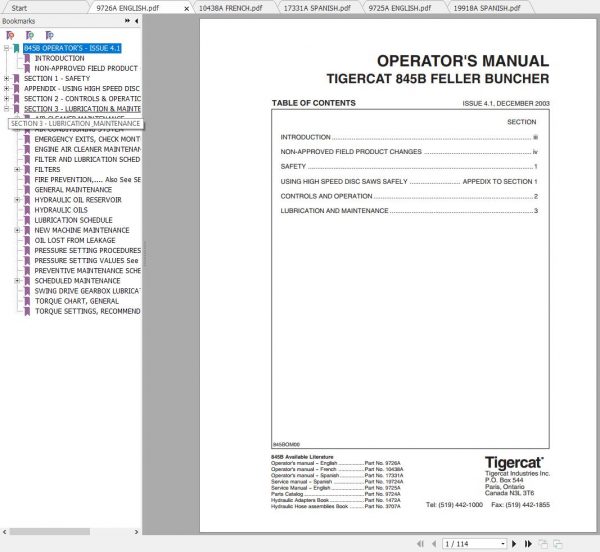Switch to single page view icon
This screenshot has height=552, width=600.
click(x=543, y=544)
